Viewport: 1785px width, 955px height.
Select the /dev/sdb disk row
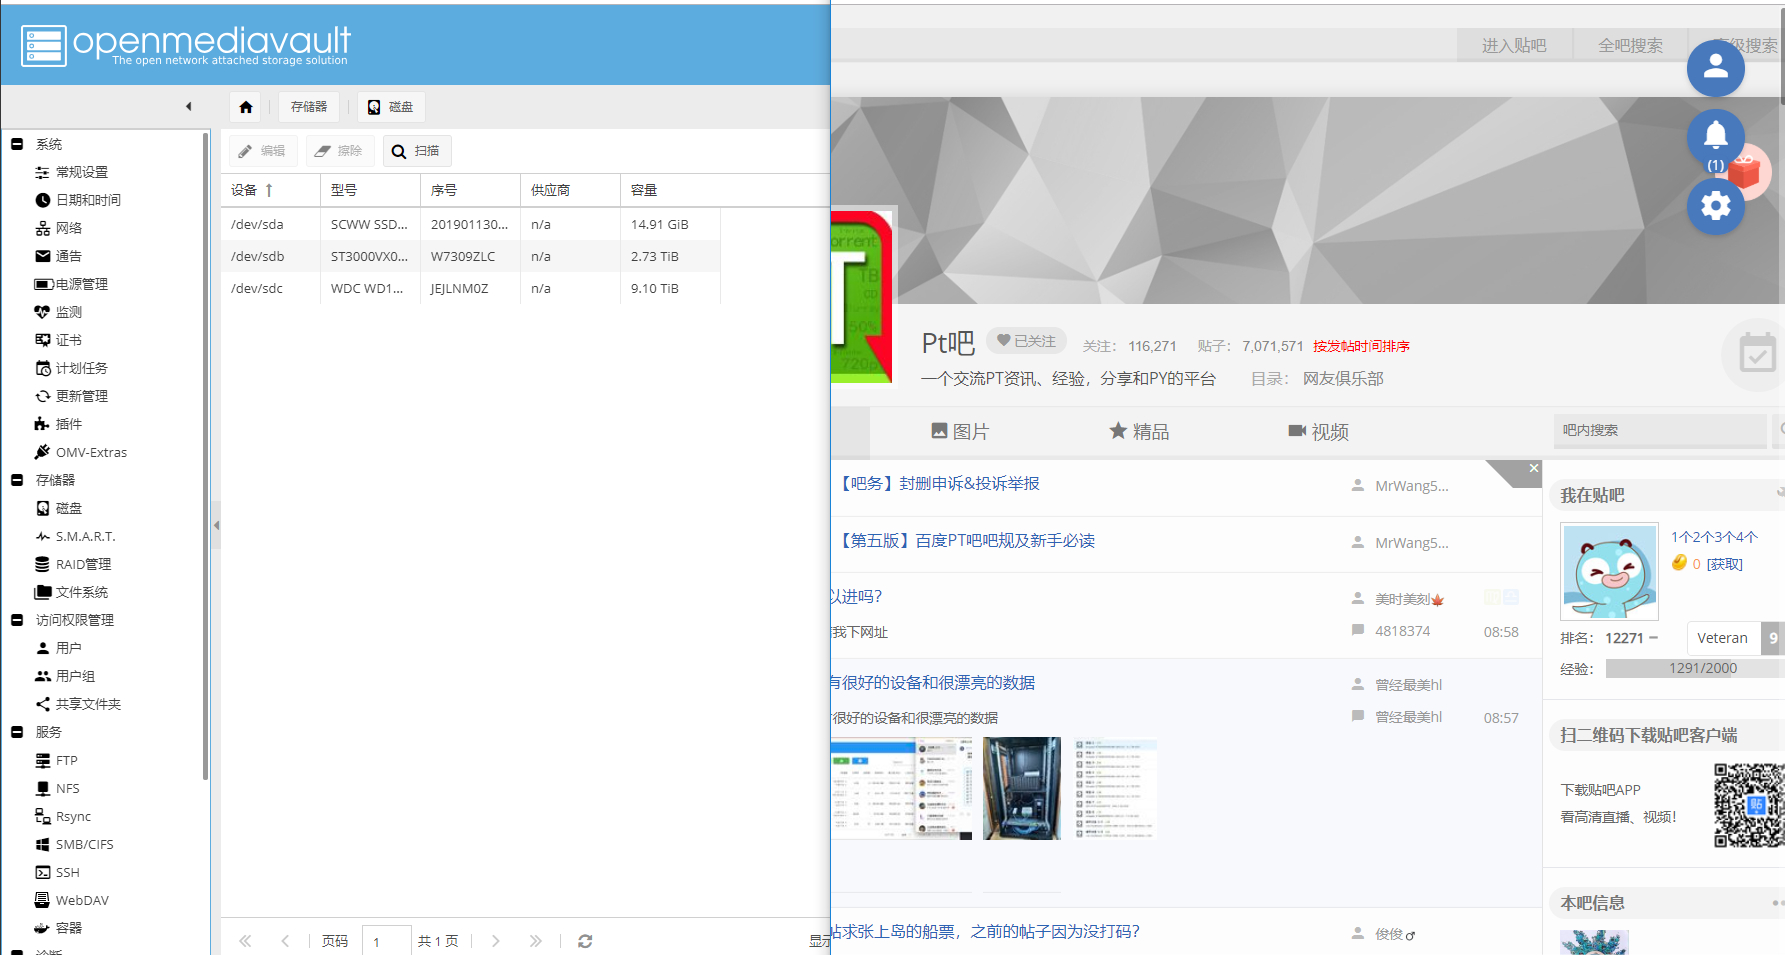point(470,256)
